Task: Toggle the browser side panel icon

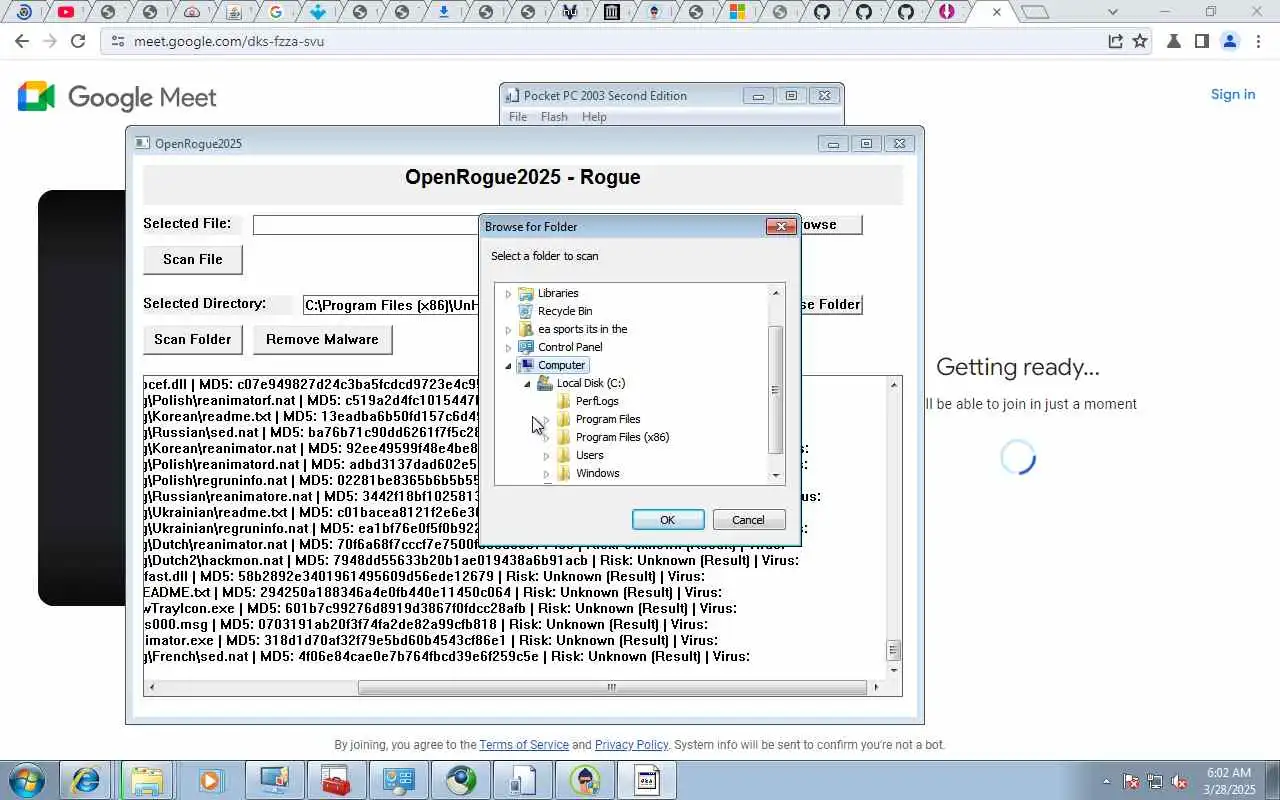Action: click(1202, 41)
